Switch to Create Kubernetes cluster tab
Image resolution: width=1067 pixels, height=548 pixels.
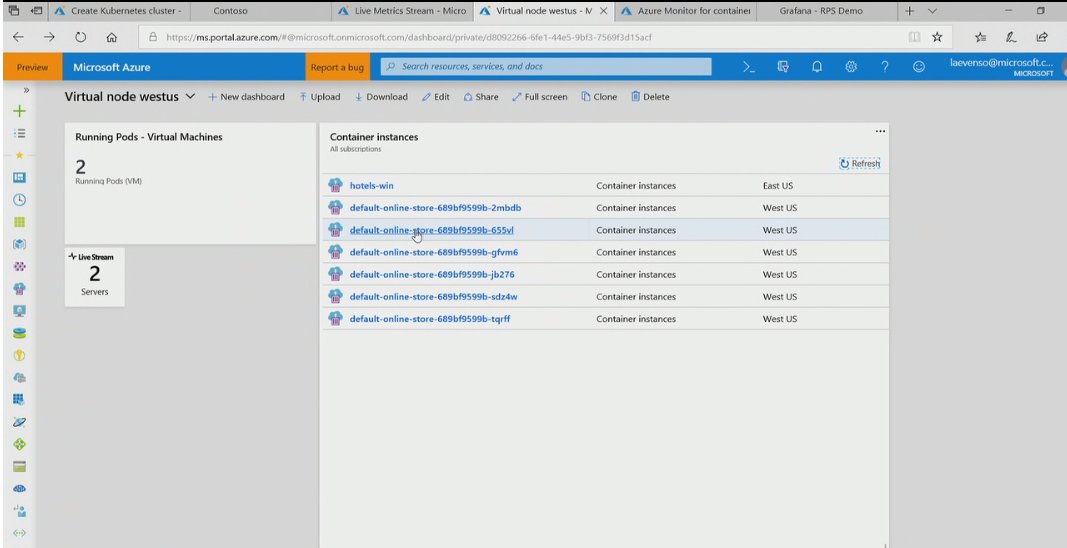[118, 11]
